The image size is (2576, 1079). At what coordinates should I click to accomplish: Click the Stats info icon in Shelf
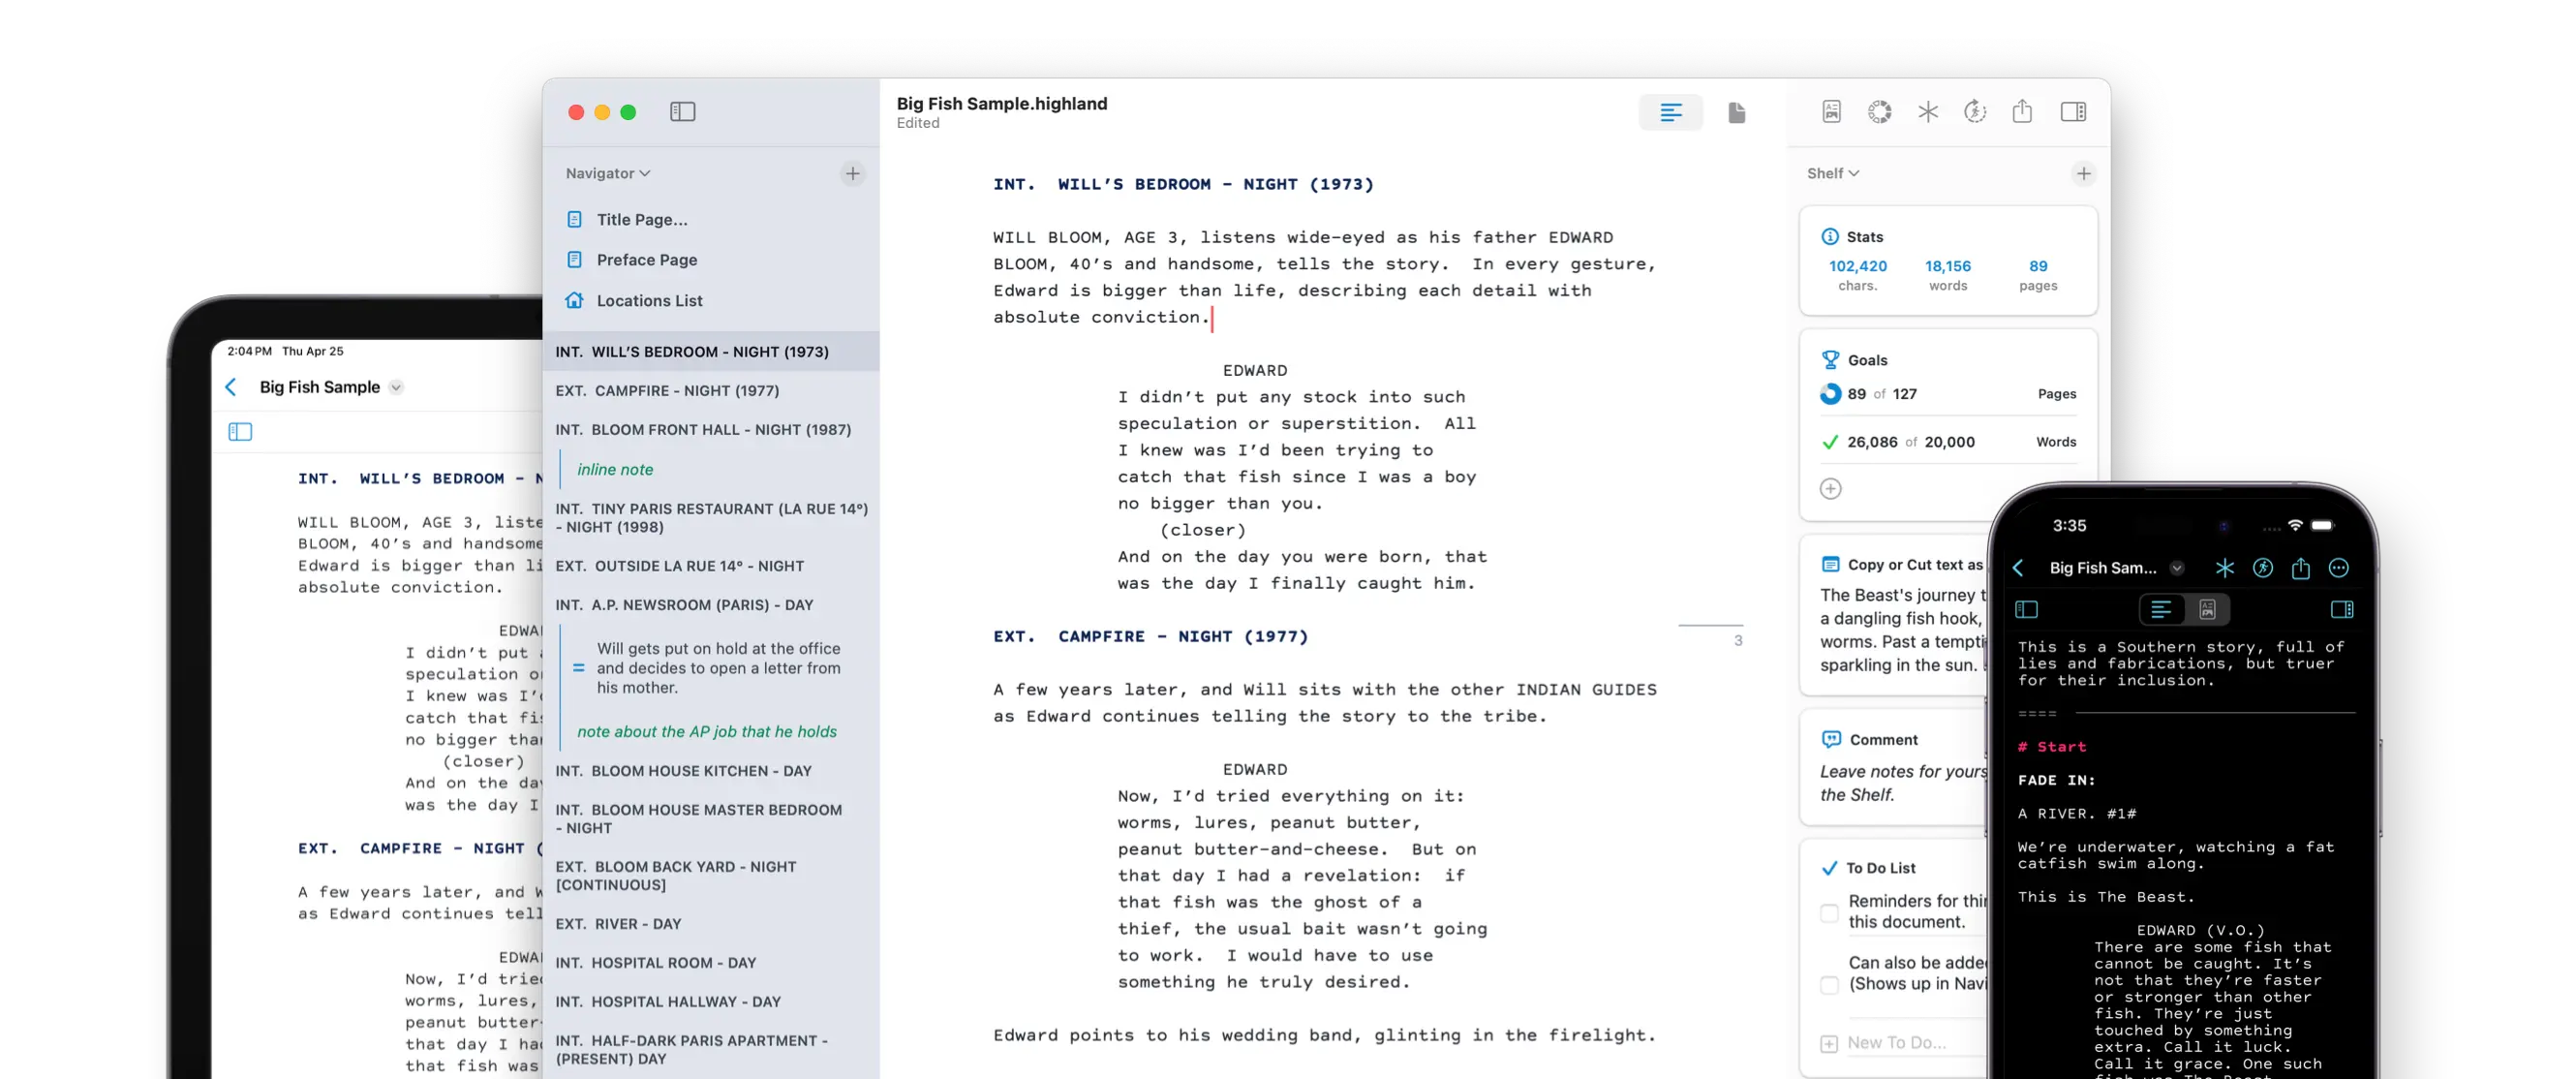click(1829, 237)
